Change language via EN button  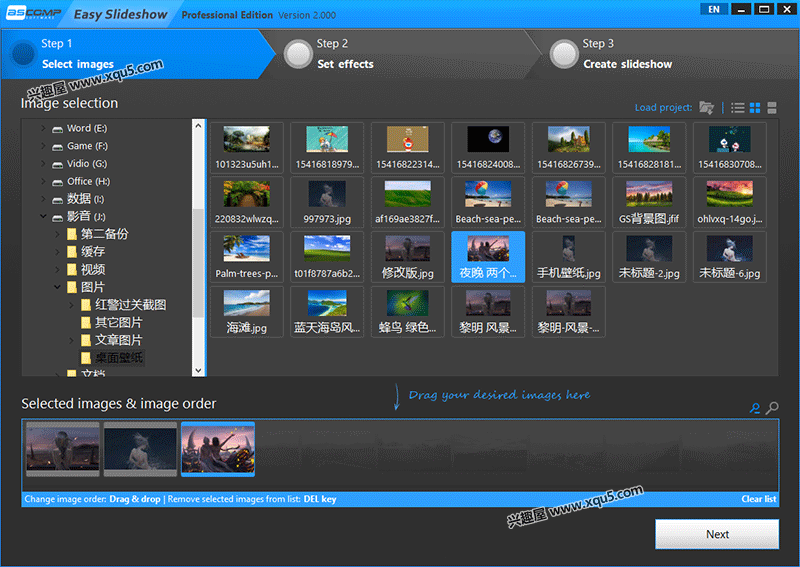coord(714,9)
